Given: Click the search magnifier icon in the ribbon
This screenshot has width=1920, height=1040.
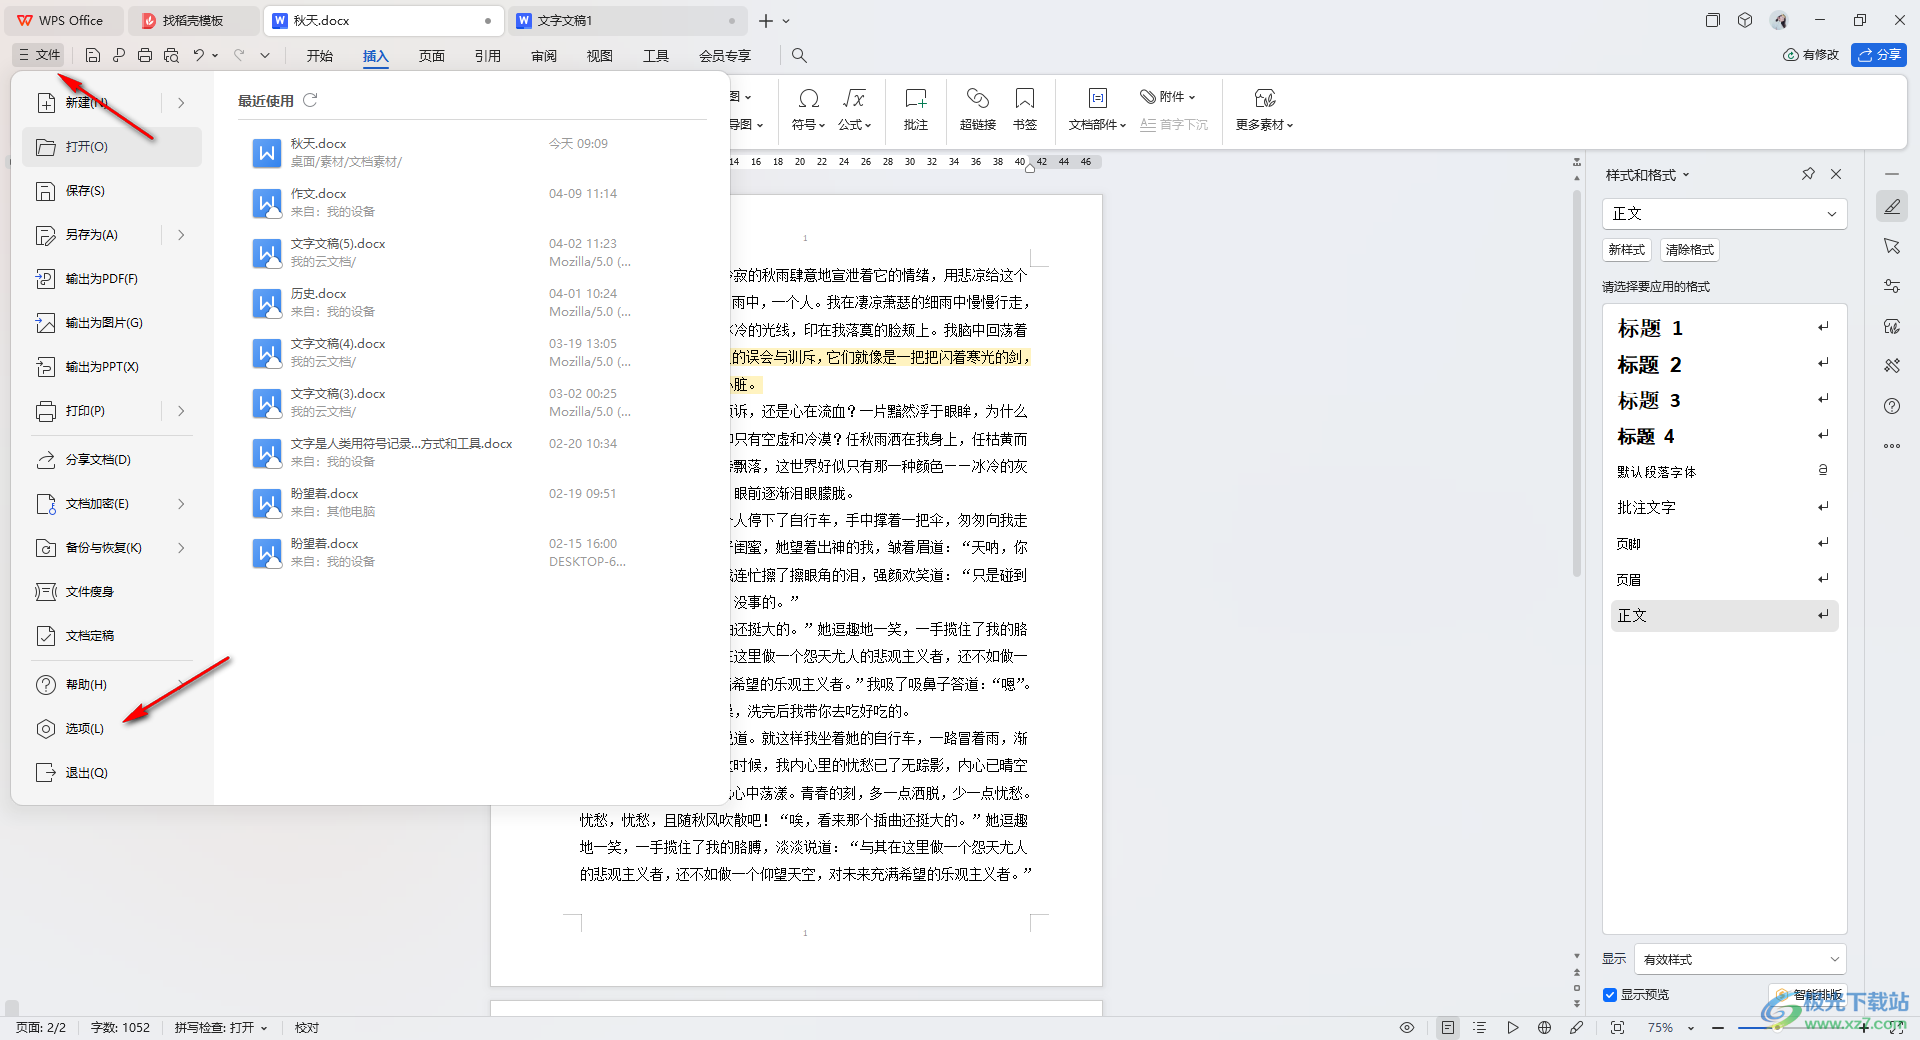Looking at the screenshot, I should pyautogui.click(x=799, y=56).
